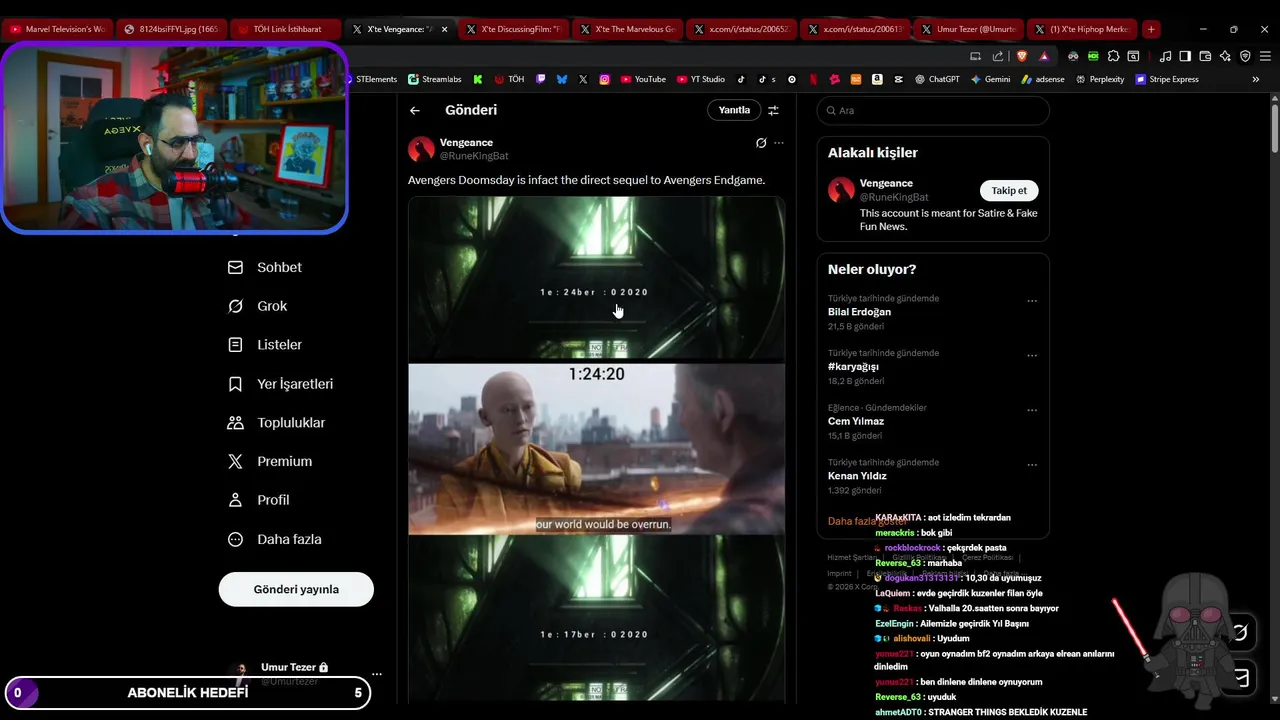This screenshot has height=720, width=1280.
Task: Open the three-dot menu on Vengeance's post
Action: [779, 143]
